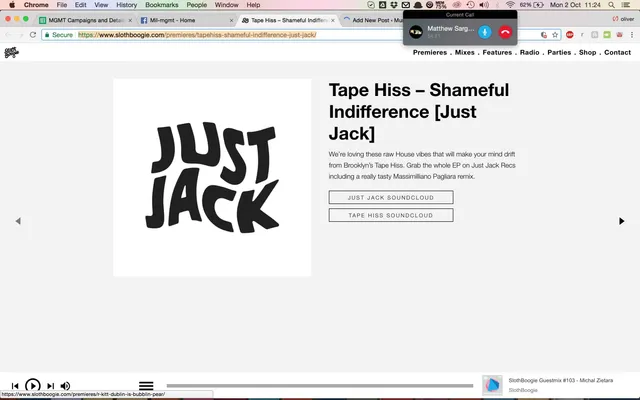The image size is (640, 400).
Task: Click the browser back arrow
Action: point(8,35)
